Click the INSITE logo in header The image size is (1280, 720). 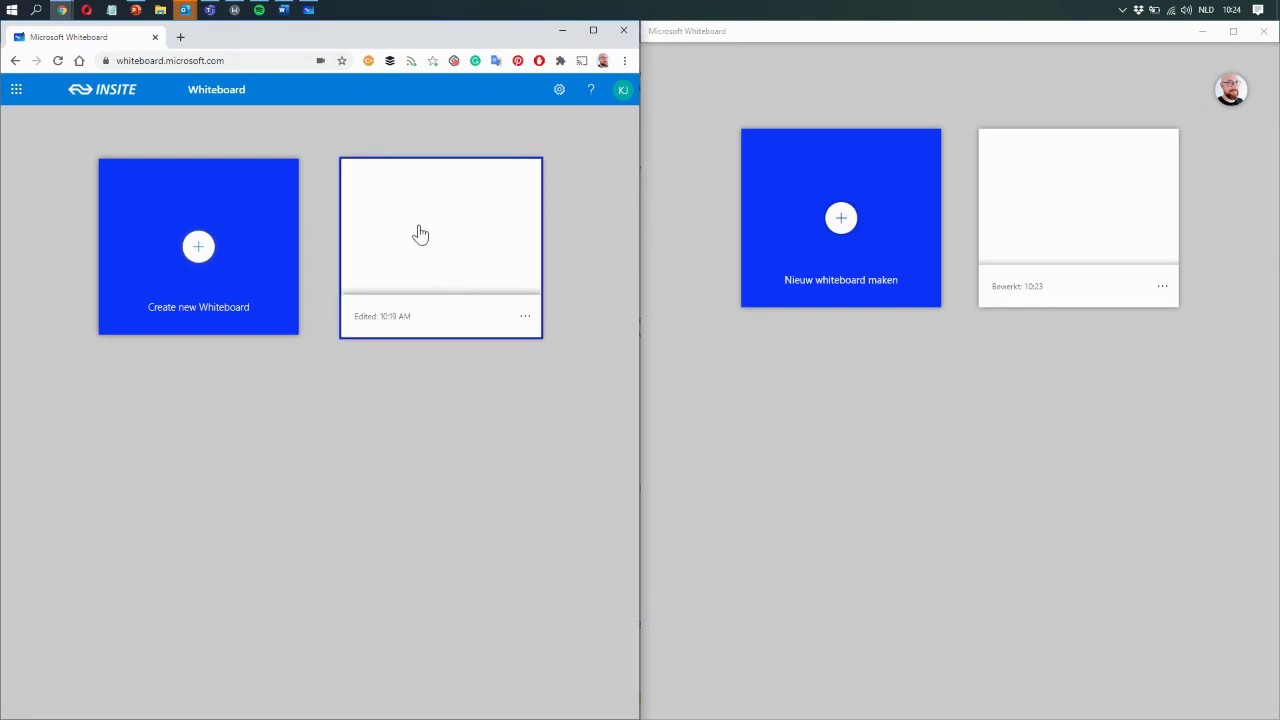[102, 89]
